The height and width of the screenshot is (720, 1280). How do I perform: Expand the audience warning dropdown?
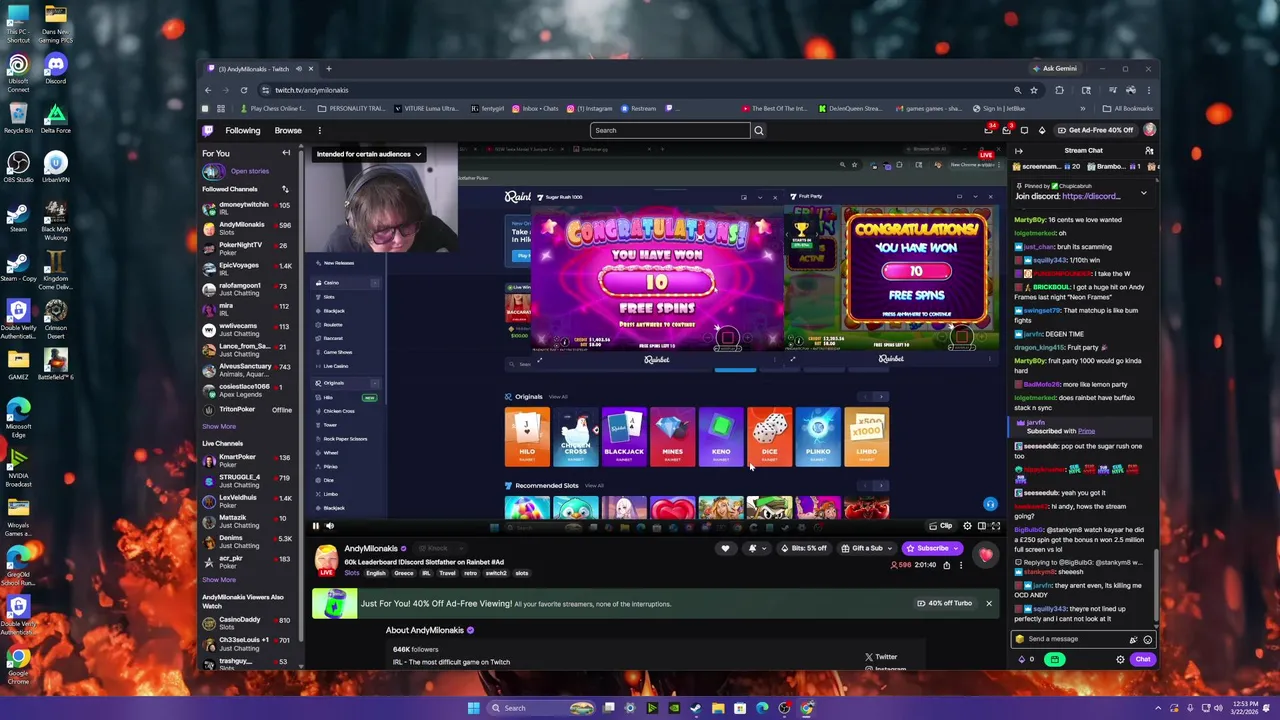[369, 154]
